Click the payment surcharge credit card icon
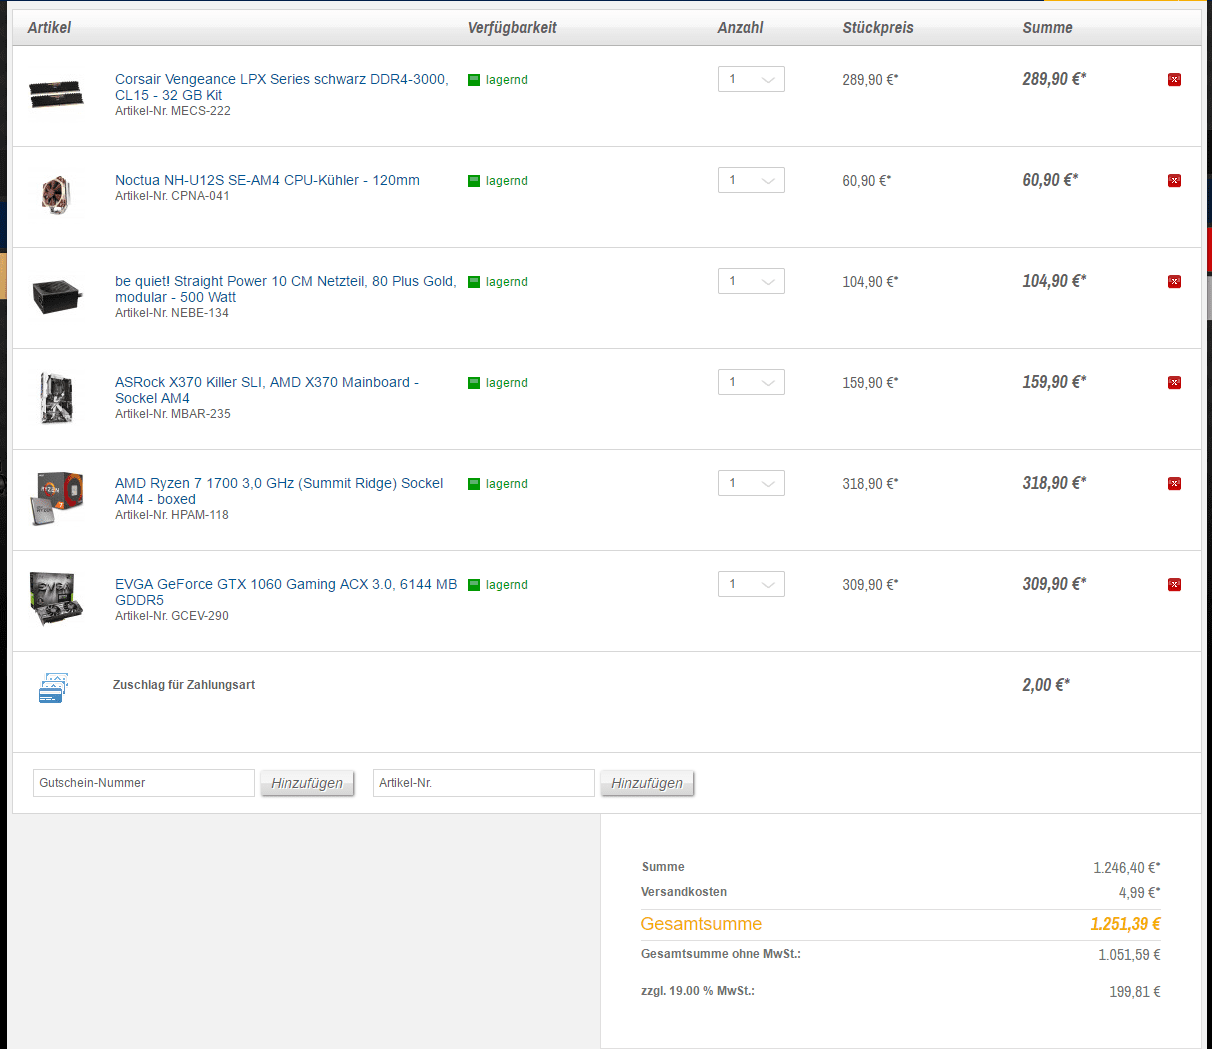Screen dimensions: 1212x1049 [52, 687]
